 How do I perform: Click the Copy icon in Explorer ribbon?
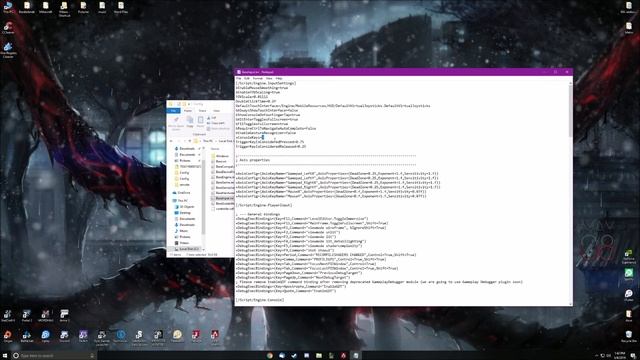tap(190, 122)
